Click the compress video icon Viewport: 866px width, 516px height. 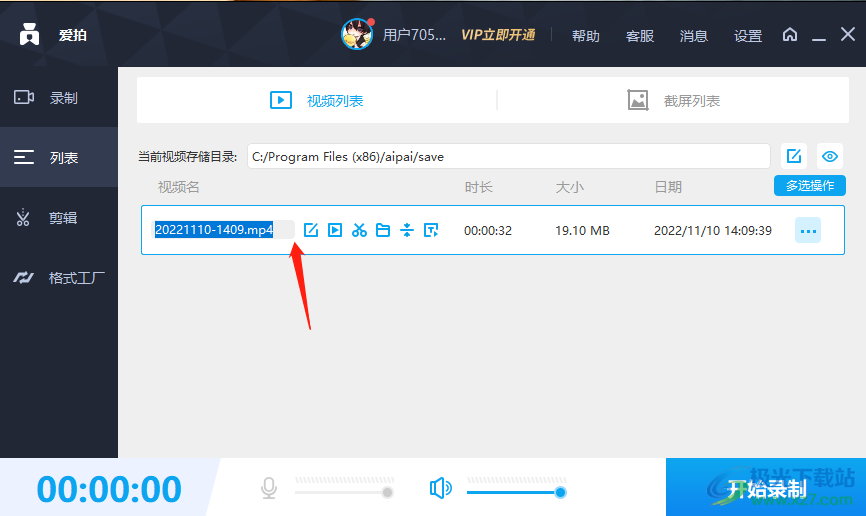tap(407, 230)
